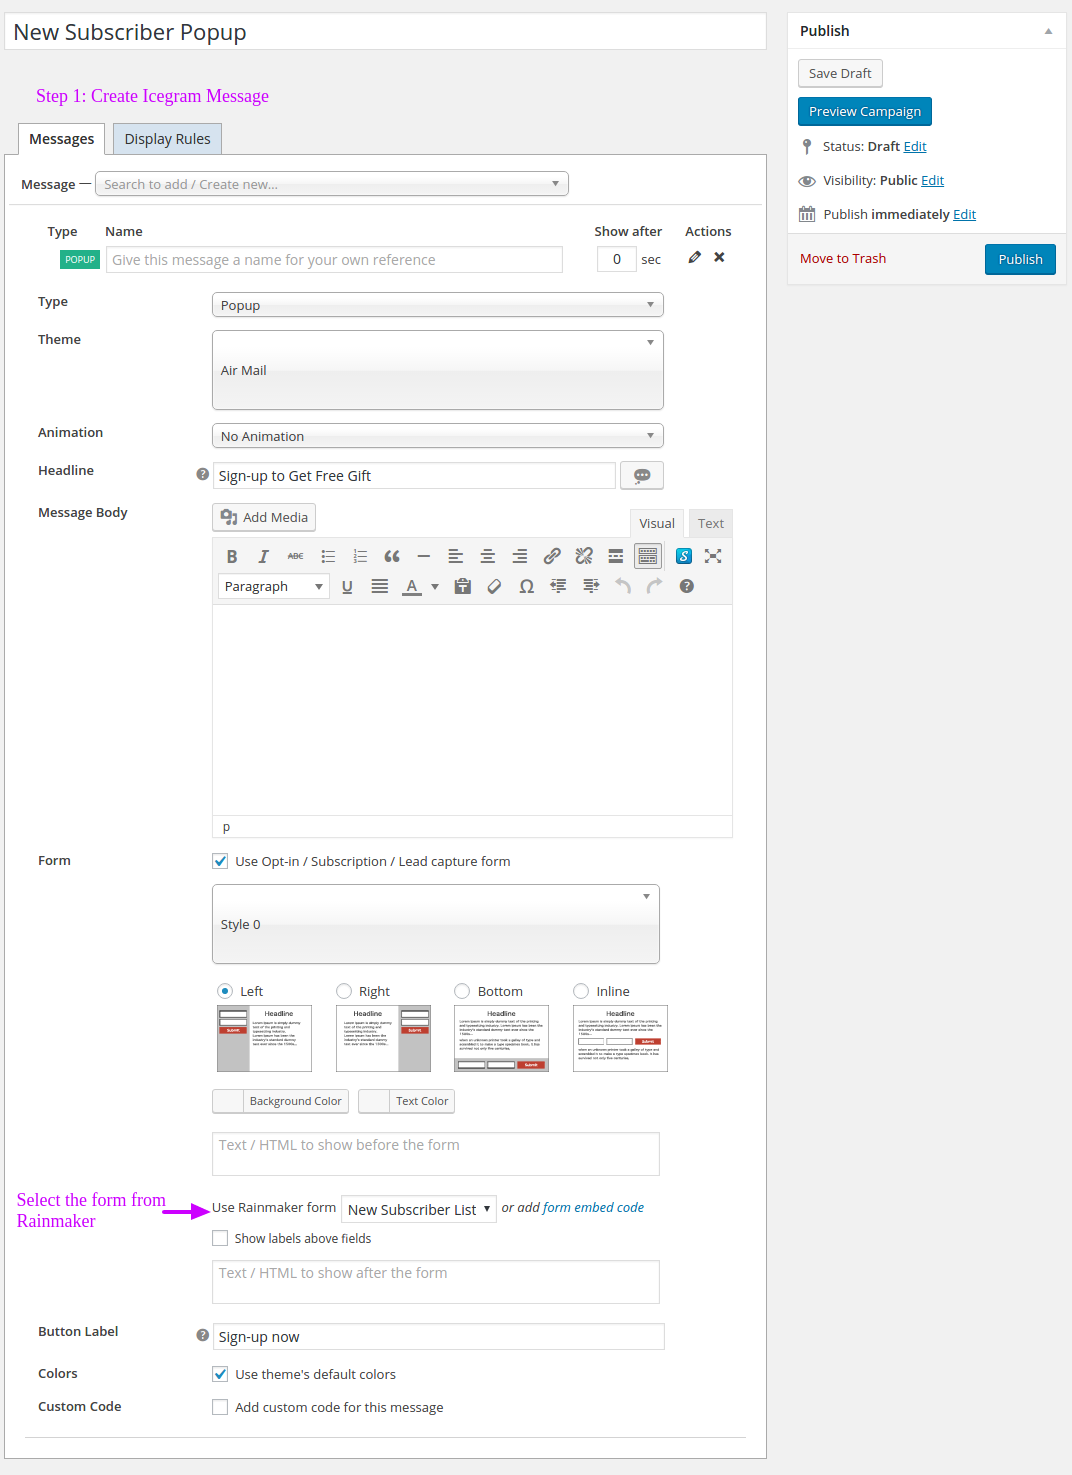Apply strikethrough formatting icon
Viewport: 1072px width, 1475px height.
coord(296,556)
